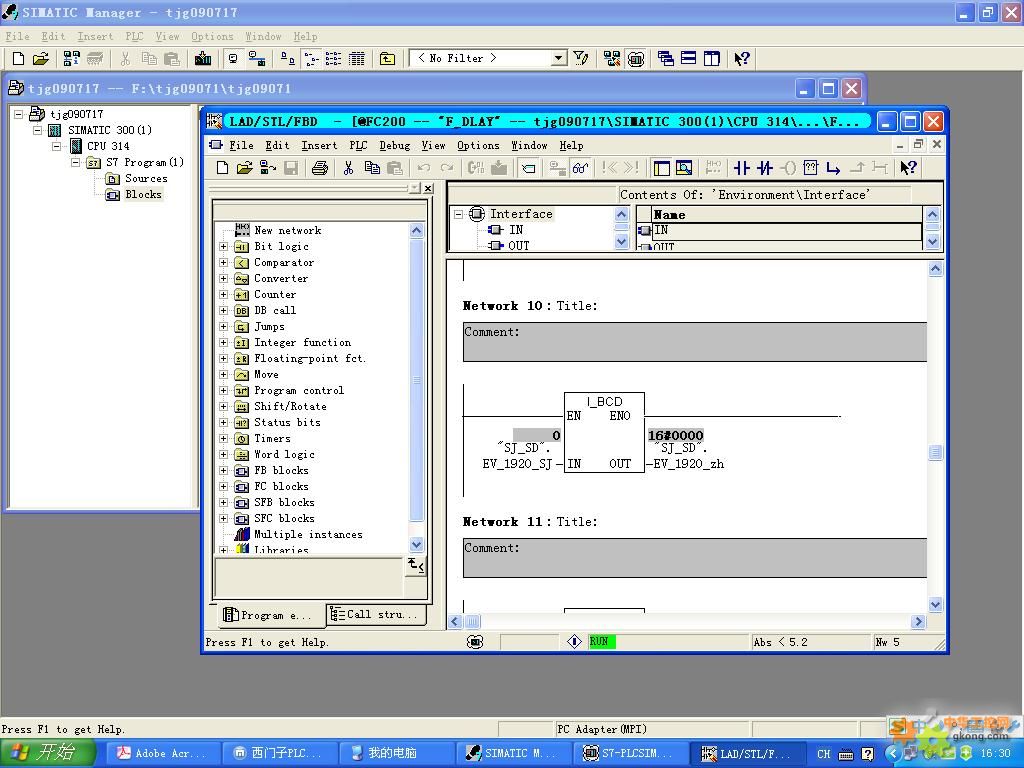Switch to S7-PLCSIM taskbar button
This screenshot has width=1024, height=768.
pyautogui.click(x=630, y=753)
